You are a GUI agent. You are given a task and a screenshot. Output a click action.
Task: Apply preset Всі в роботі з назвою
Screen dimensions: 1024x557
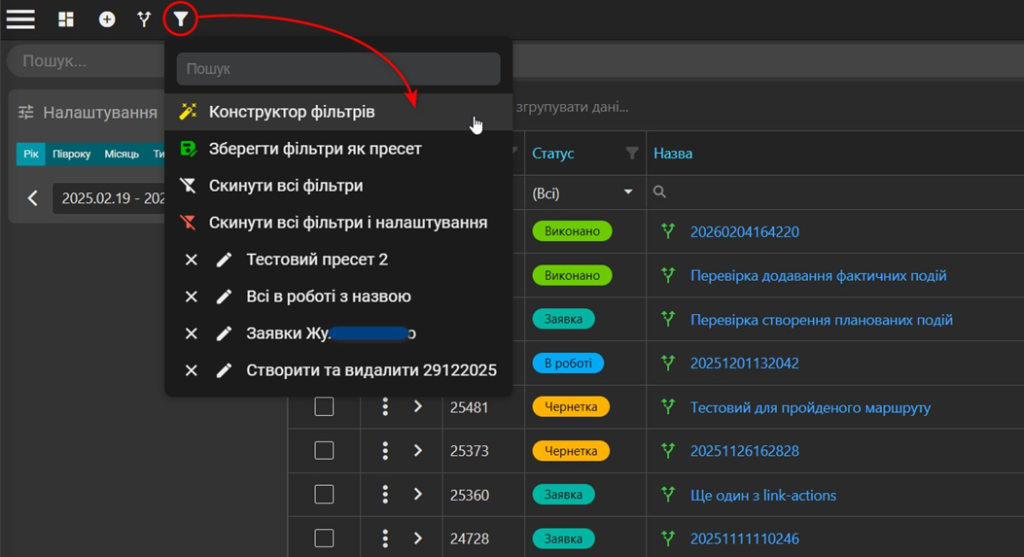click(x=328, y=296)
